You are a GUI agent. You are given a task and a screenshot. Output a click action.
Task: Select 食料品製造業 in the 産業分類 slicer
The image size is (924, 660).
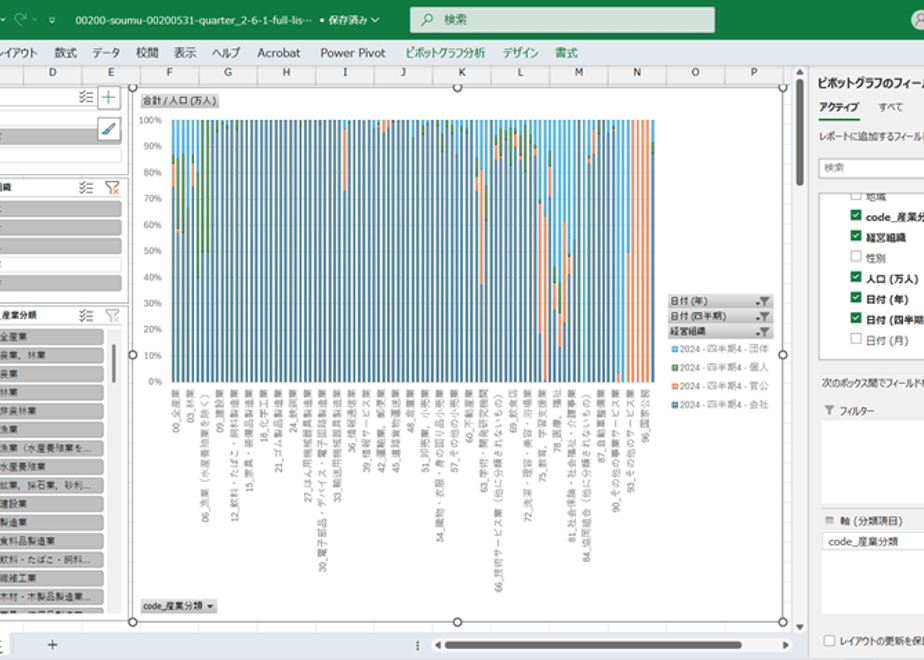51,540
